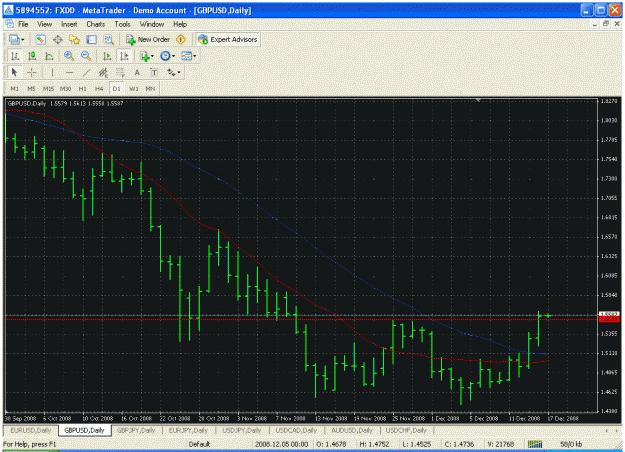Switch to the EURUSD,Daily chart tab
This screenshot has width=625, height=452.
coord(31,430)
